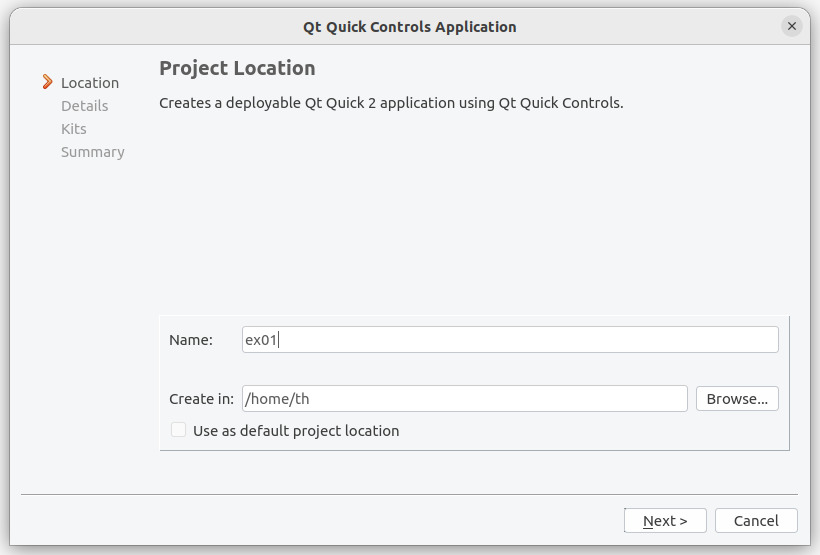Select the Details wizard step
This screenshot has height=555, width=820.
pos(85,106)
